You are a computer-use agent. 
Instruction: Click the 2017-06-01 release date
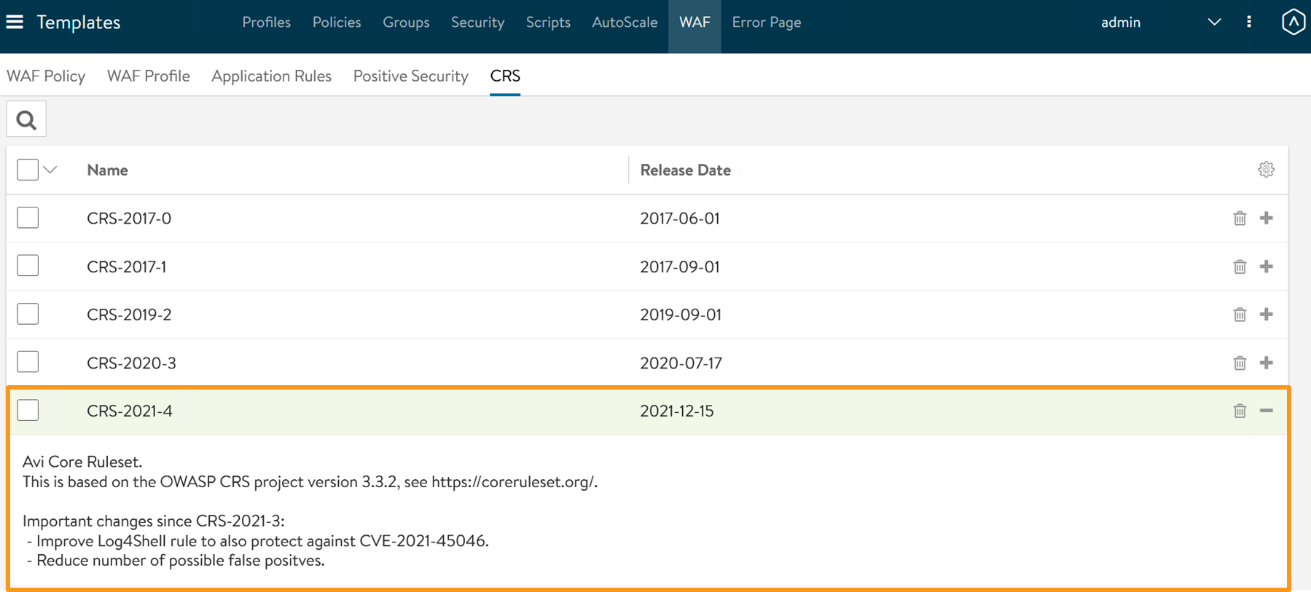(x=680, y=218)
